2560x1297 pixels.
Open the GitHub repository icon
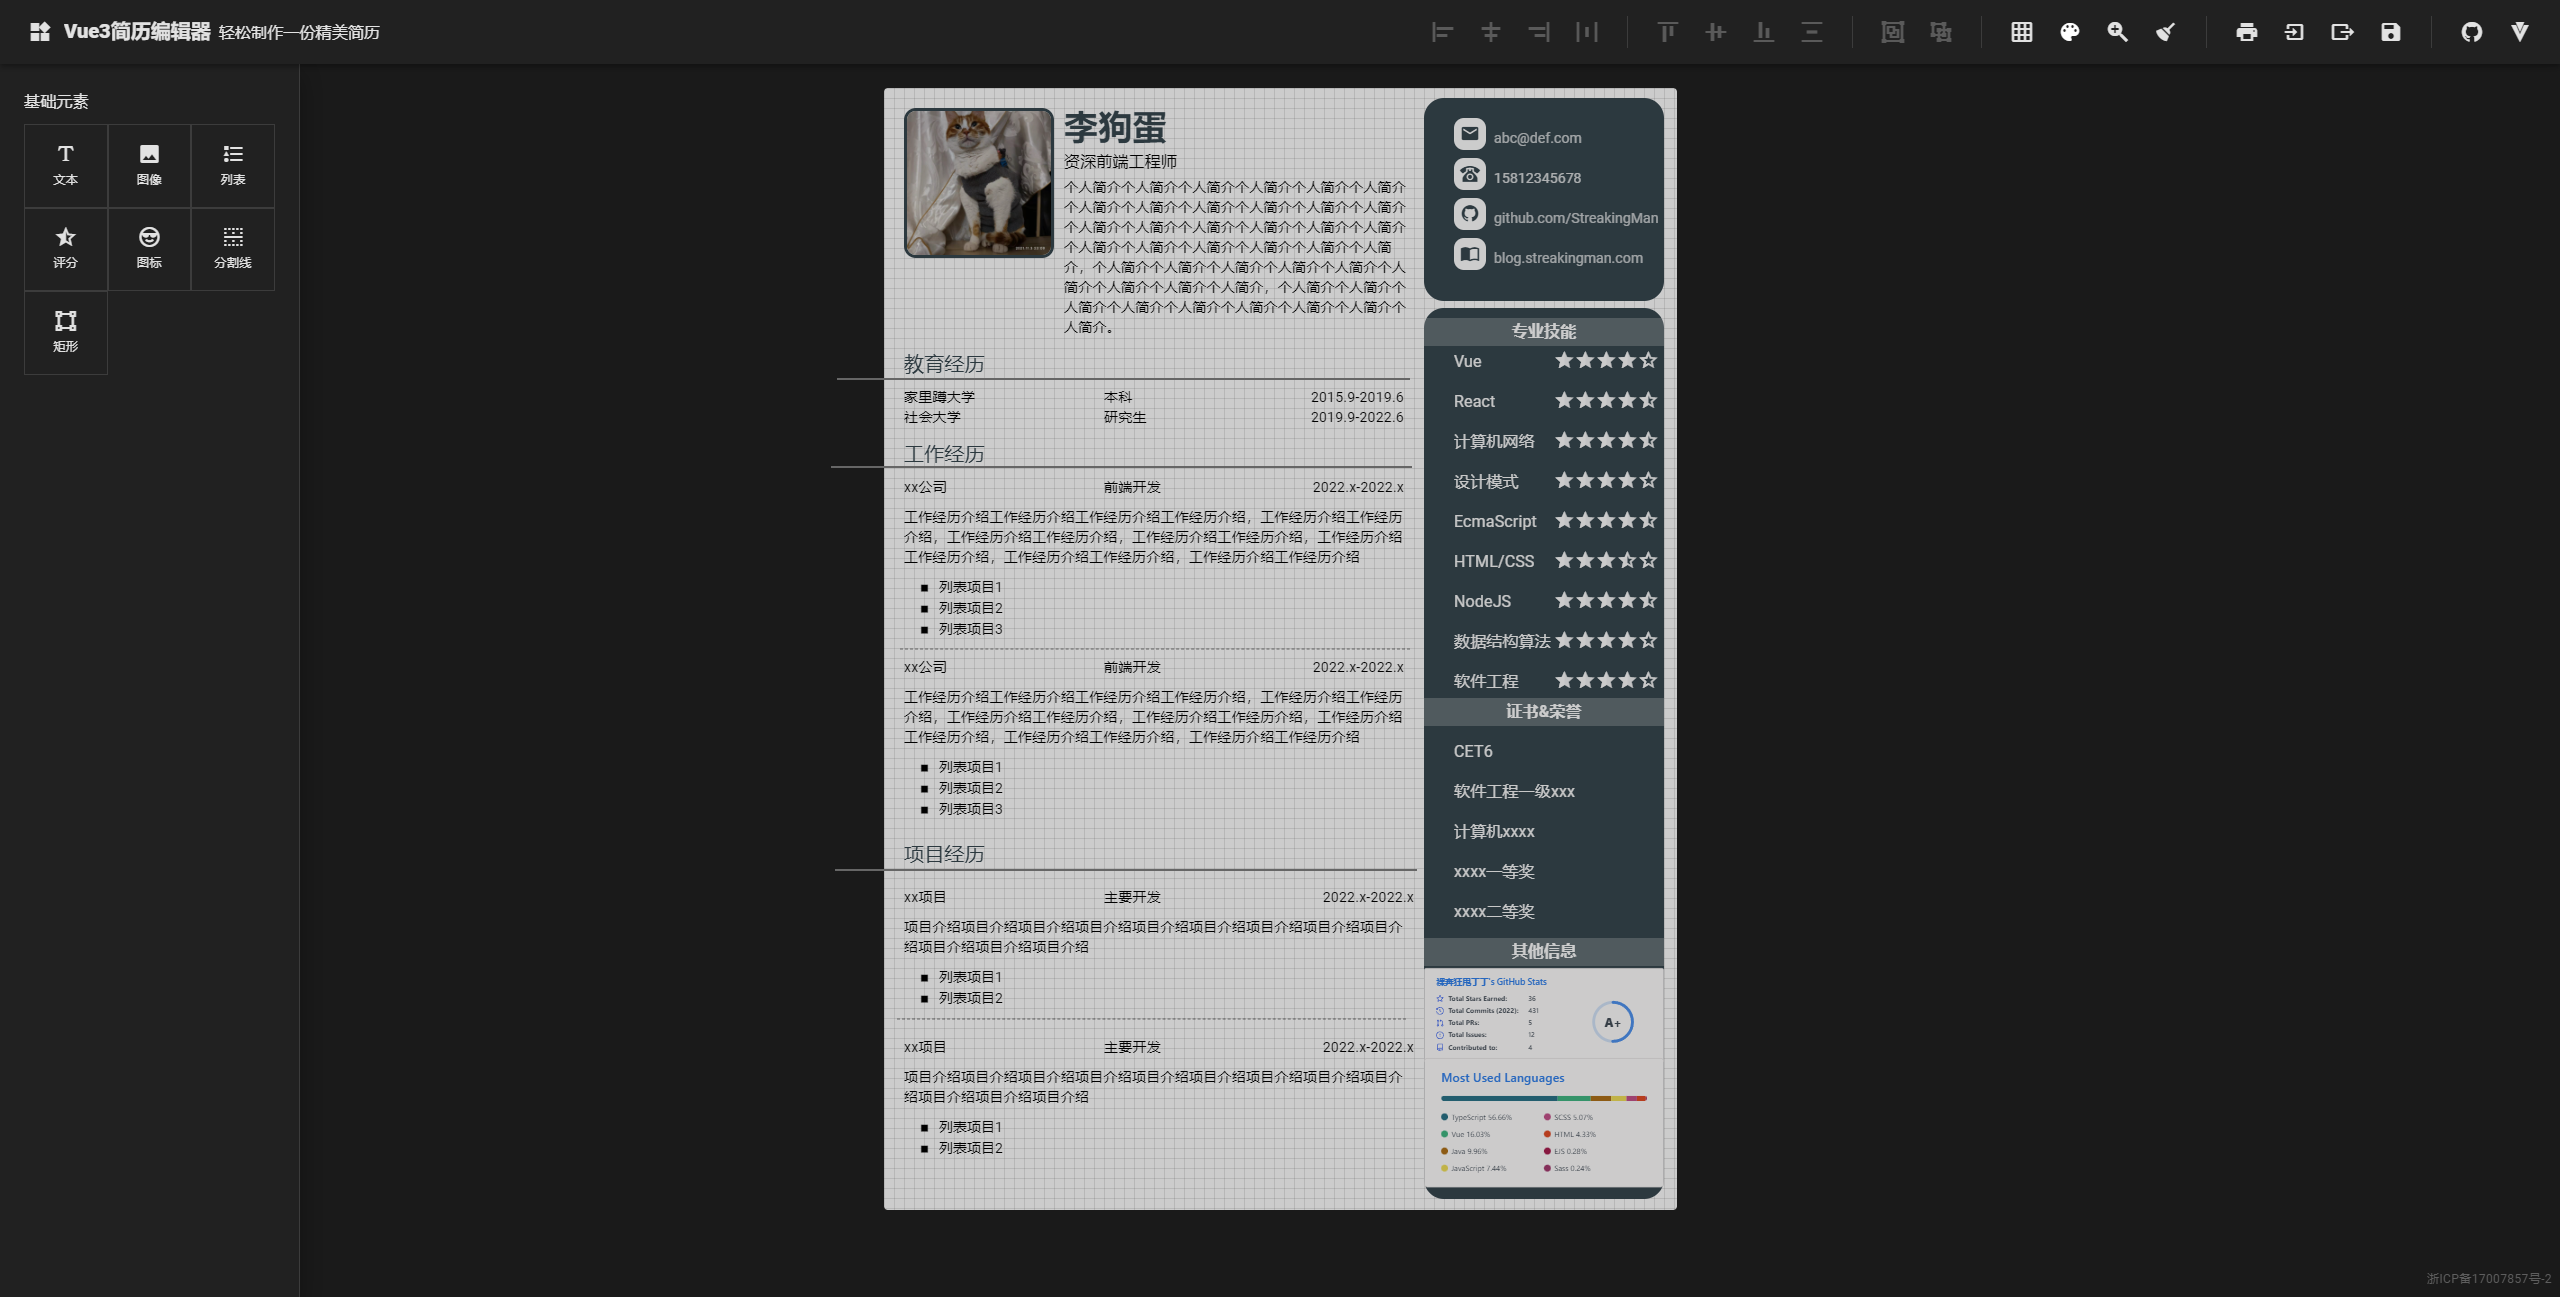2471,32
